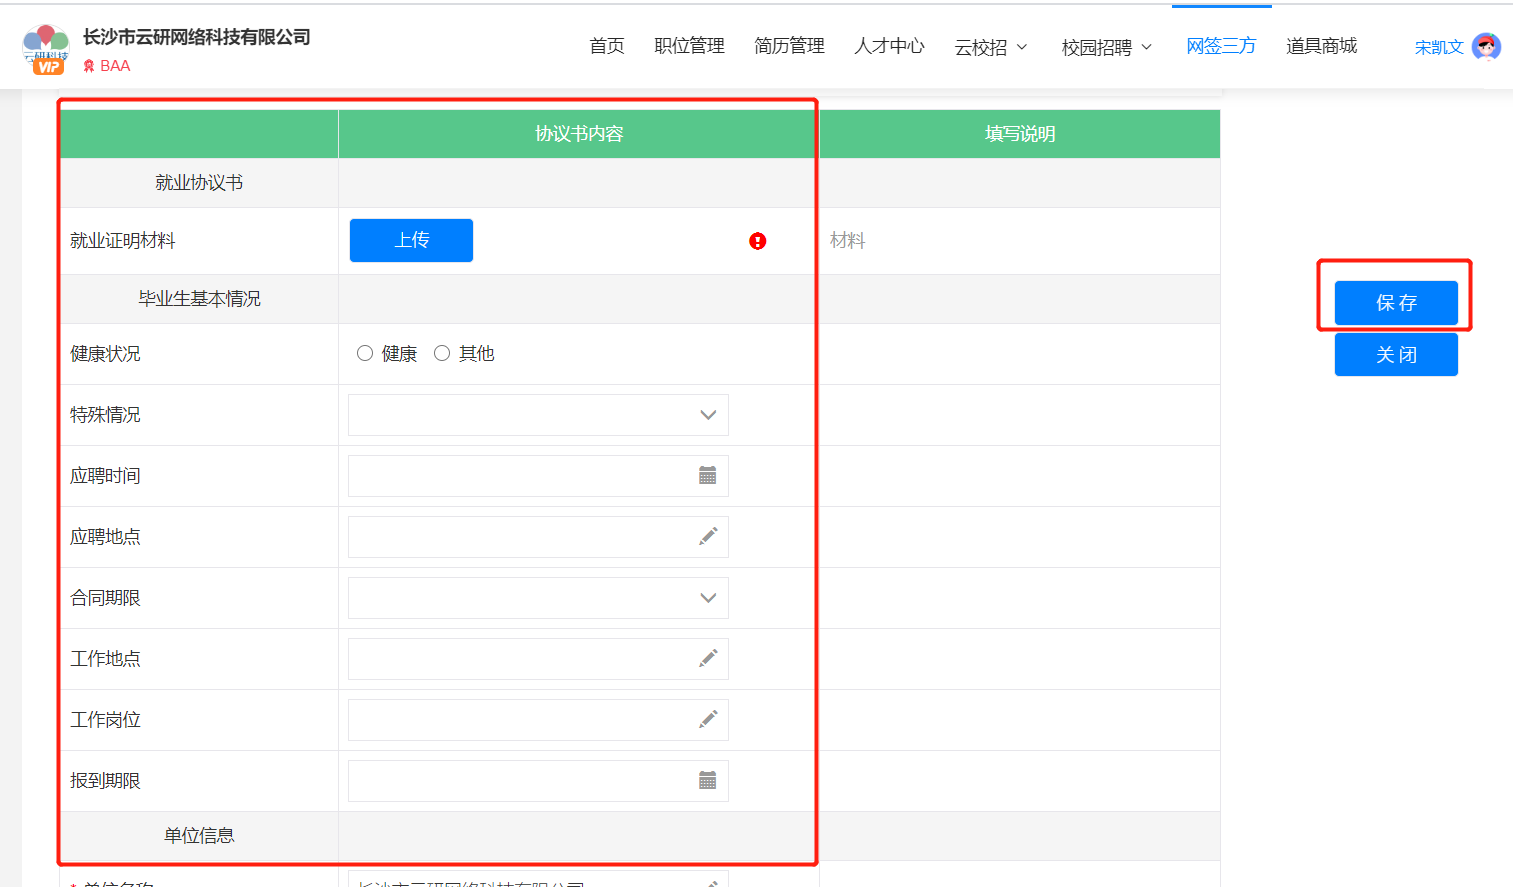Switch to the 网签三方 tab
The width and height of the screenshot is (1513, 893).
click(x=1220, y=46)
